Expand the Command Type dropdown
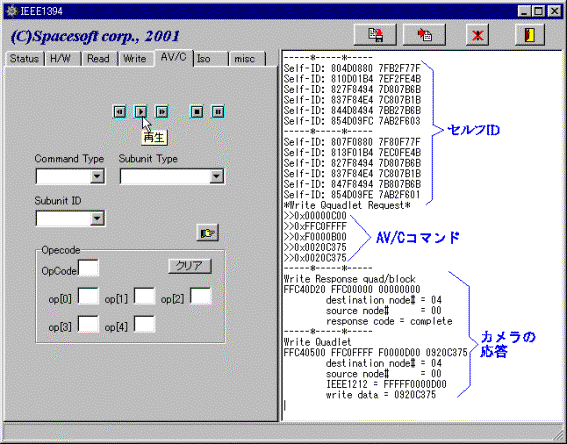The width and height of the screenshot is (567, 444). click(97, 176)
